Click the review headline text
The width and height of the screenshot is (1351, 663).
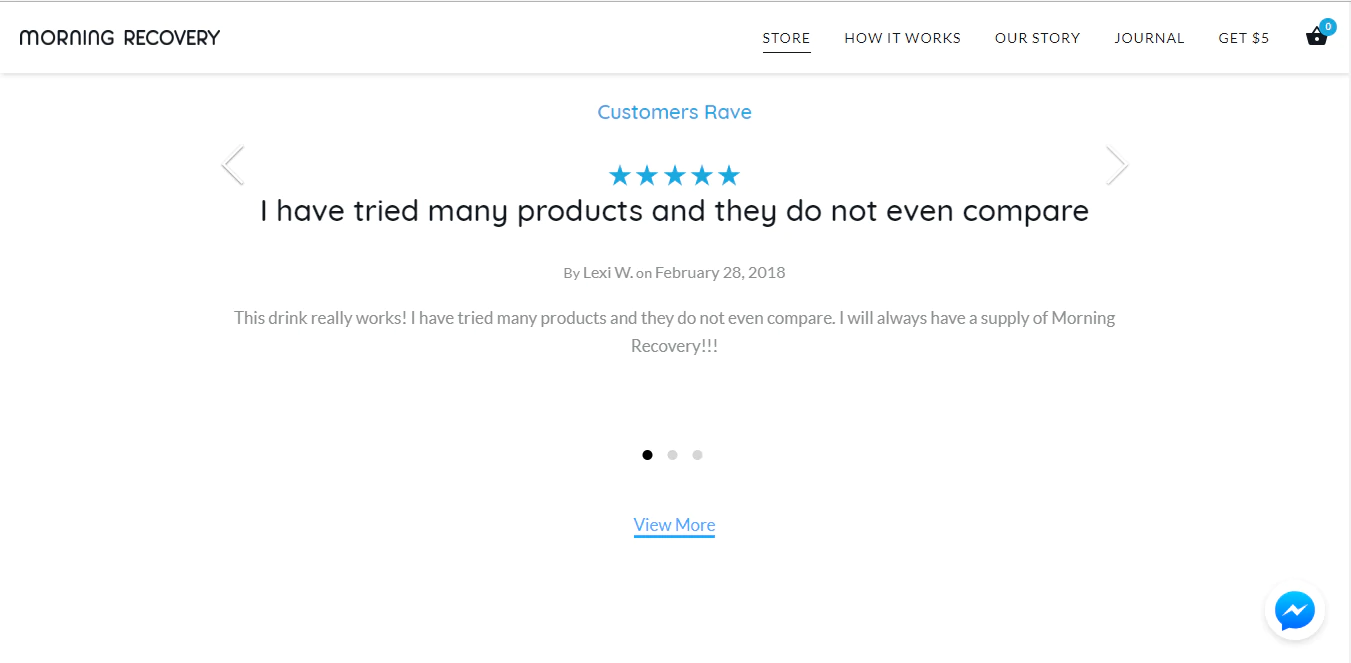tap(674, 211)
